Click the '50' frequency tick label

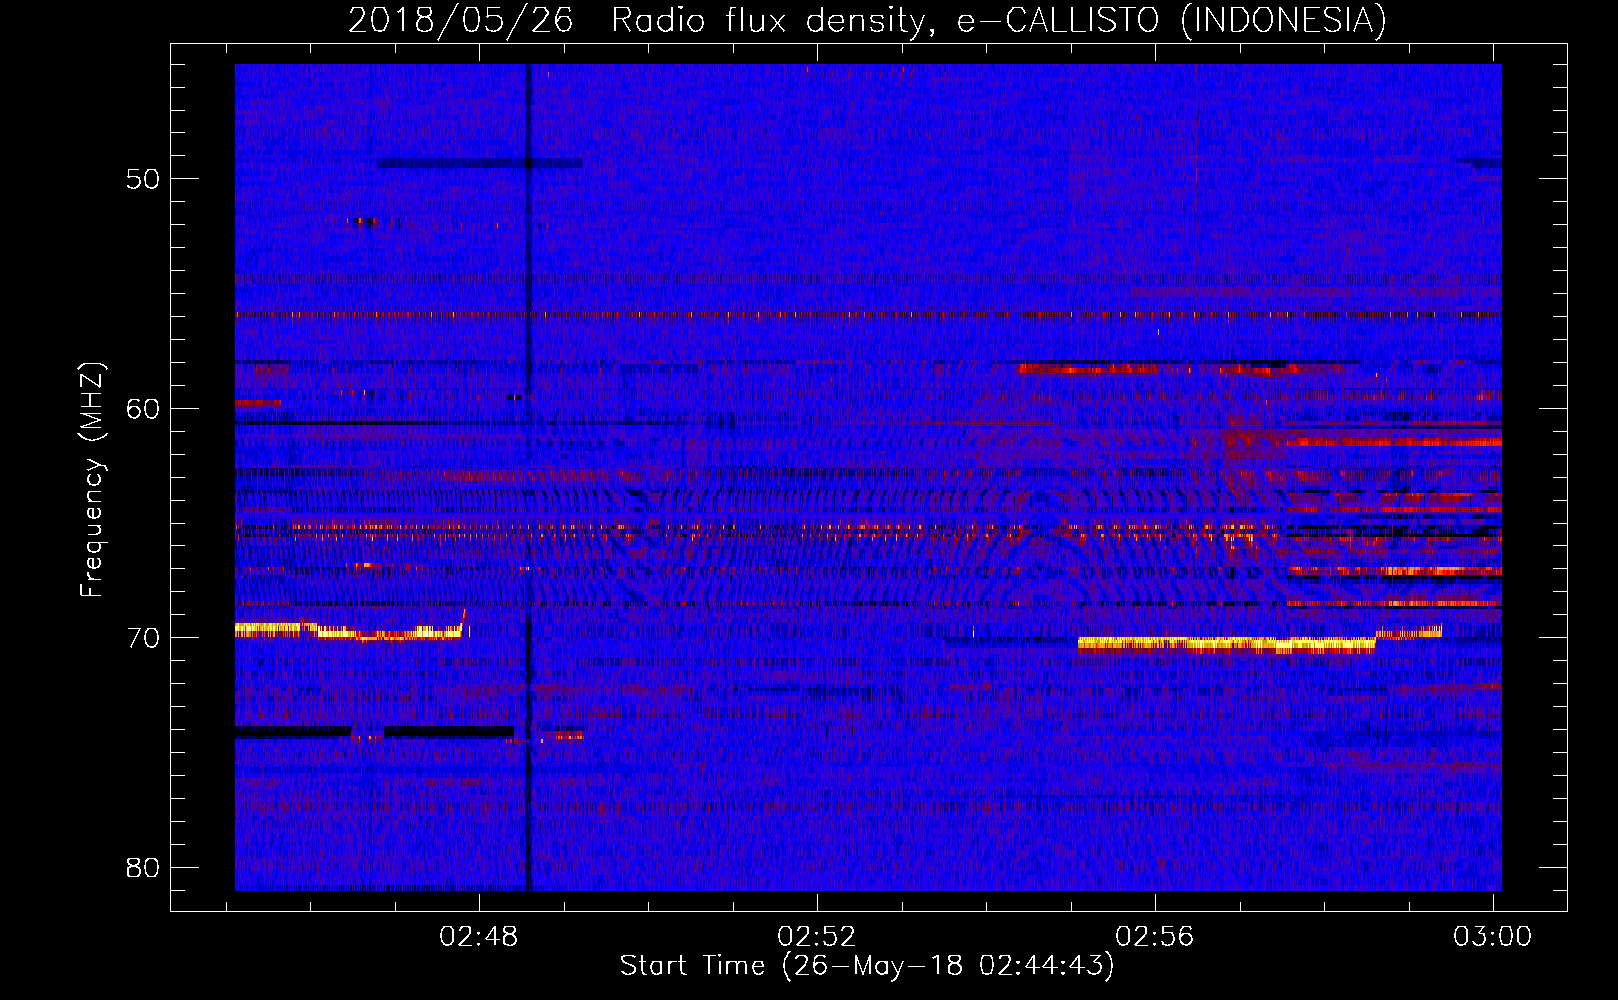(x=143, y=179)
